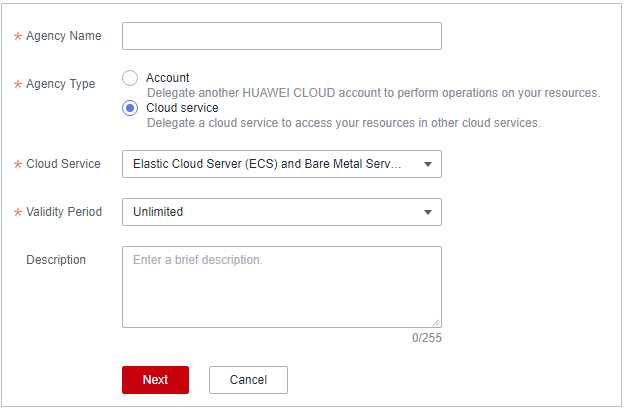Click the 'Delegate a cloud service' hint text
This screenshot has width=626, height=409.
coord(343,123)
